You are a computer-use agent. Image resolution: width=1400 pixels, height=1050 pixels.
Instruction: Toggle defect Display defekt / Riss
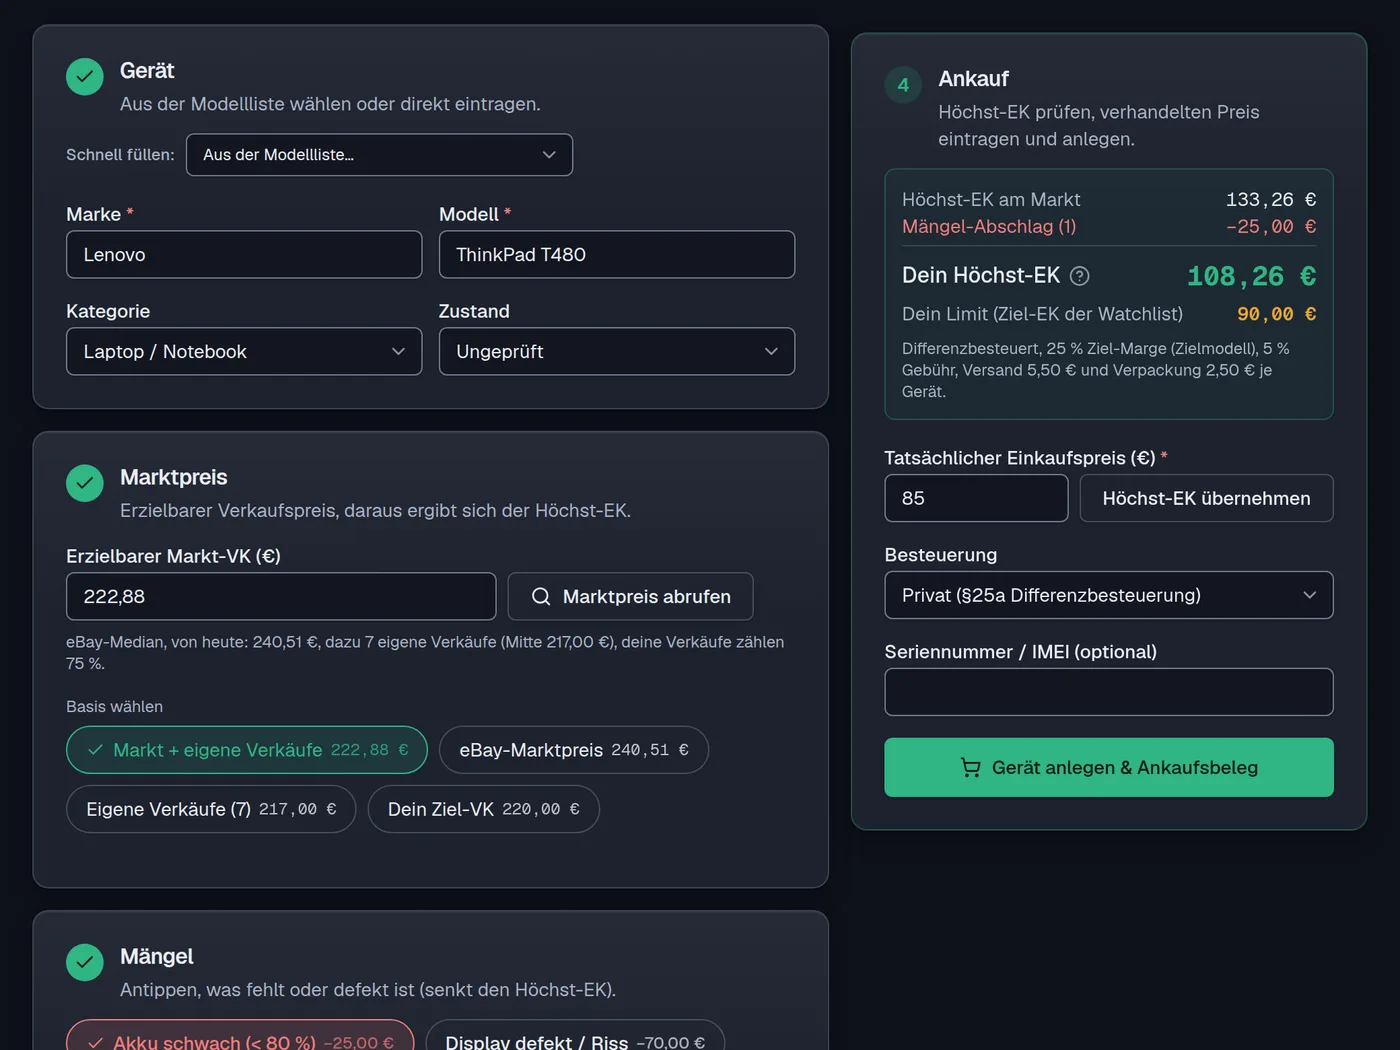[x=575, y=1035]
